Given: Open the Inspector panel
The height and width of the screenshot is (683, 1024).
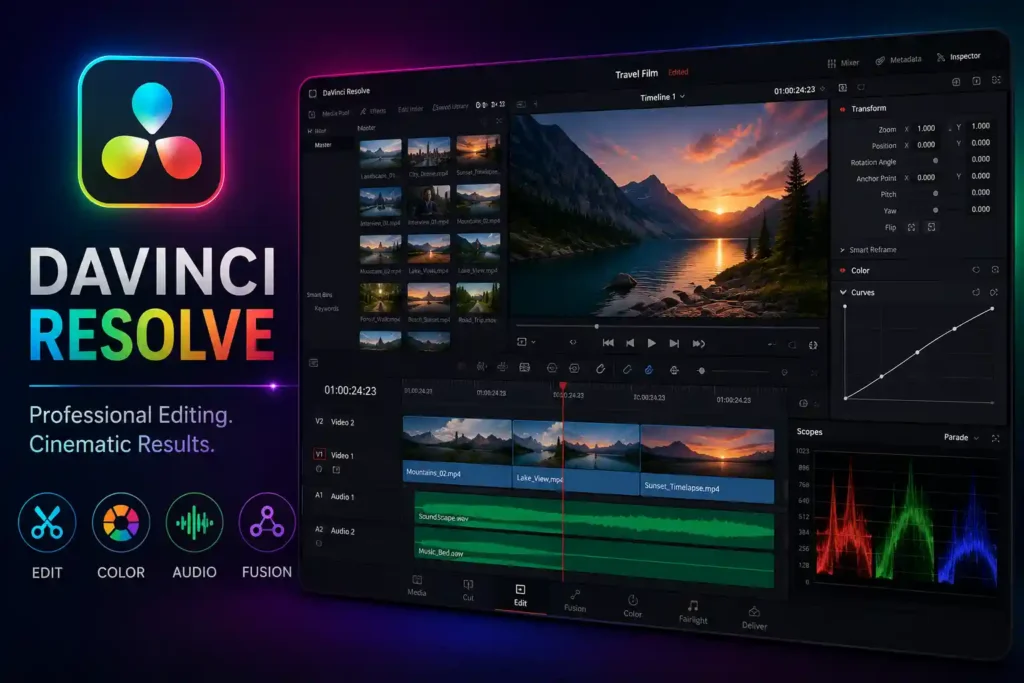Looking at the screenshot, I should coord(959,57).
